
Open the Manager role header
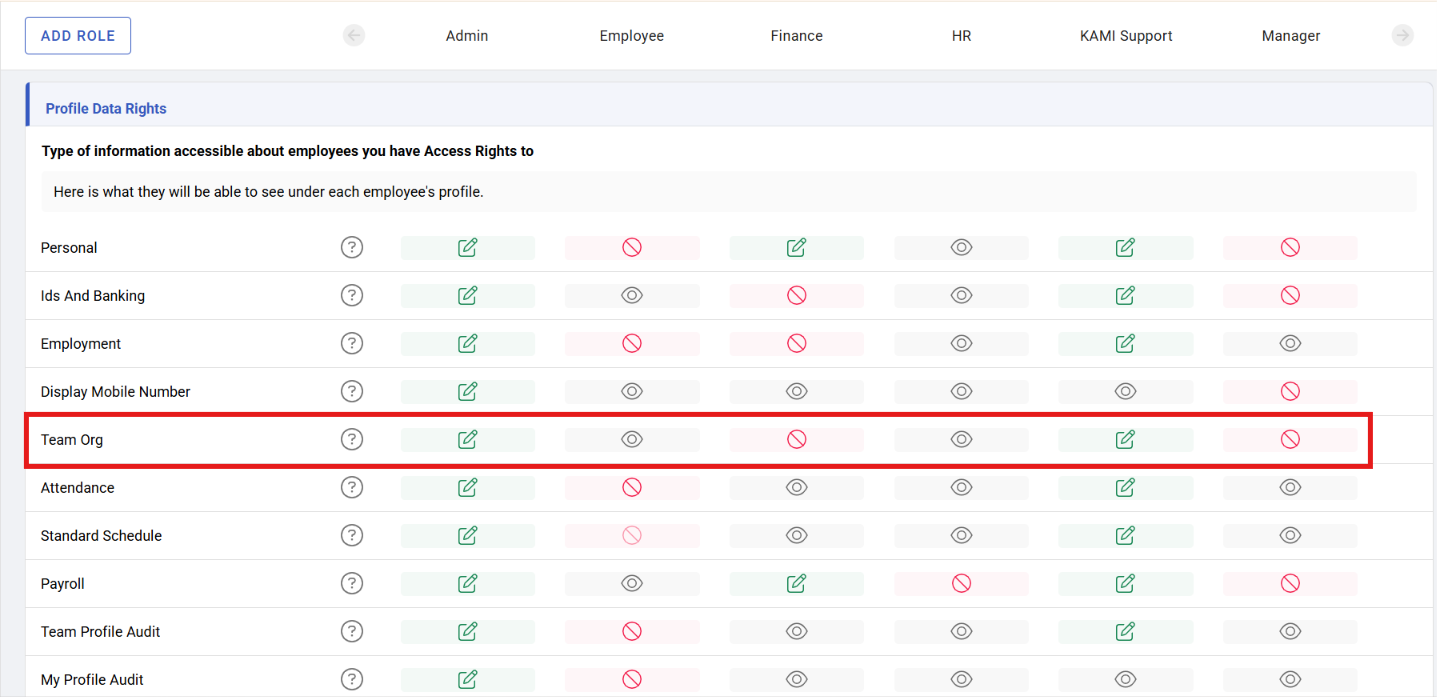[x=1291, y=36]
